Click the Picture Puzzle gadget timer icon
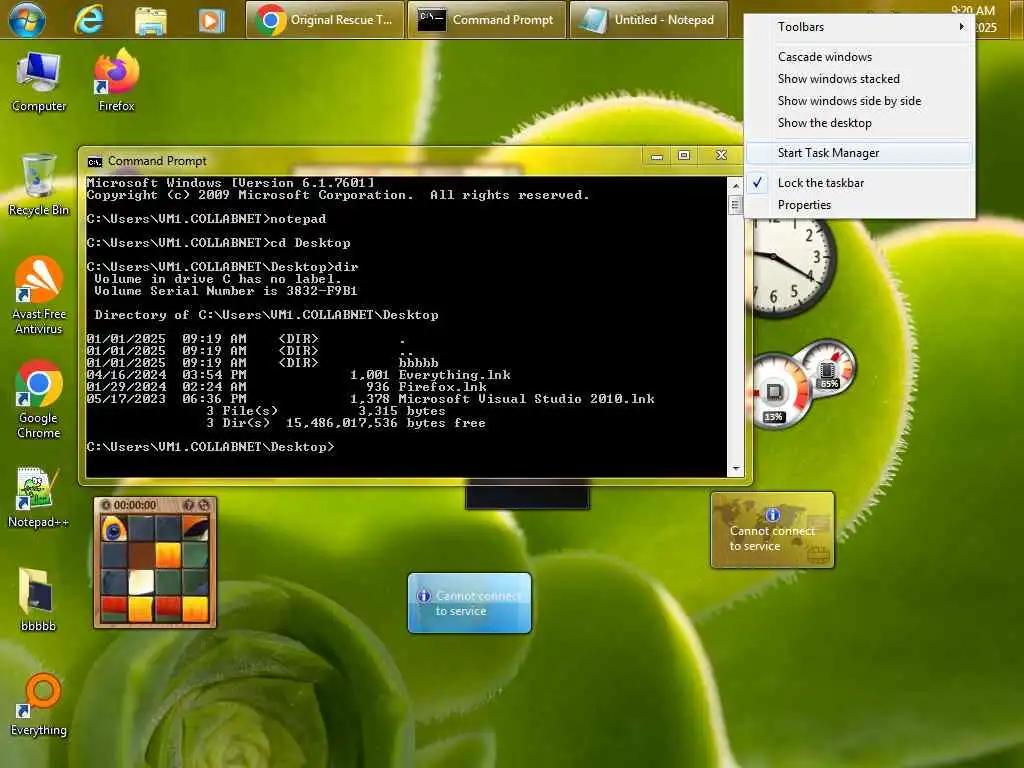Screen dimensions: 1024x768 tap(106, 505)
